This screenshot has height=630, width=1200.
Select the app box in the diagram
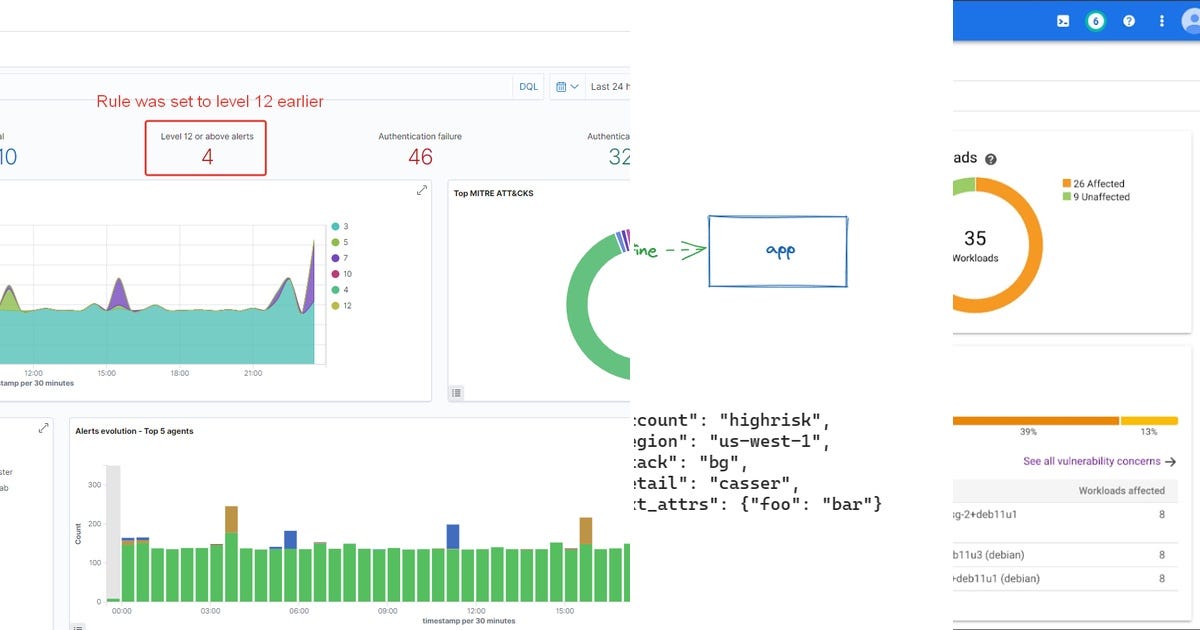(778, 251)
